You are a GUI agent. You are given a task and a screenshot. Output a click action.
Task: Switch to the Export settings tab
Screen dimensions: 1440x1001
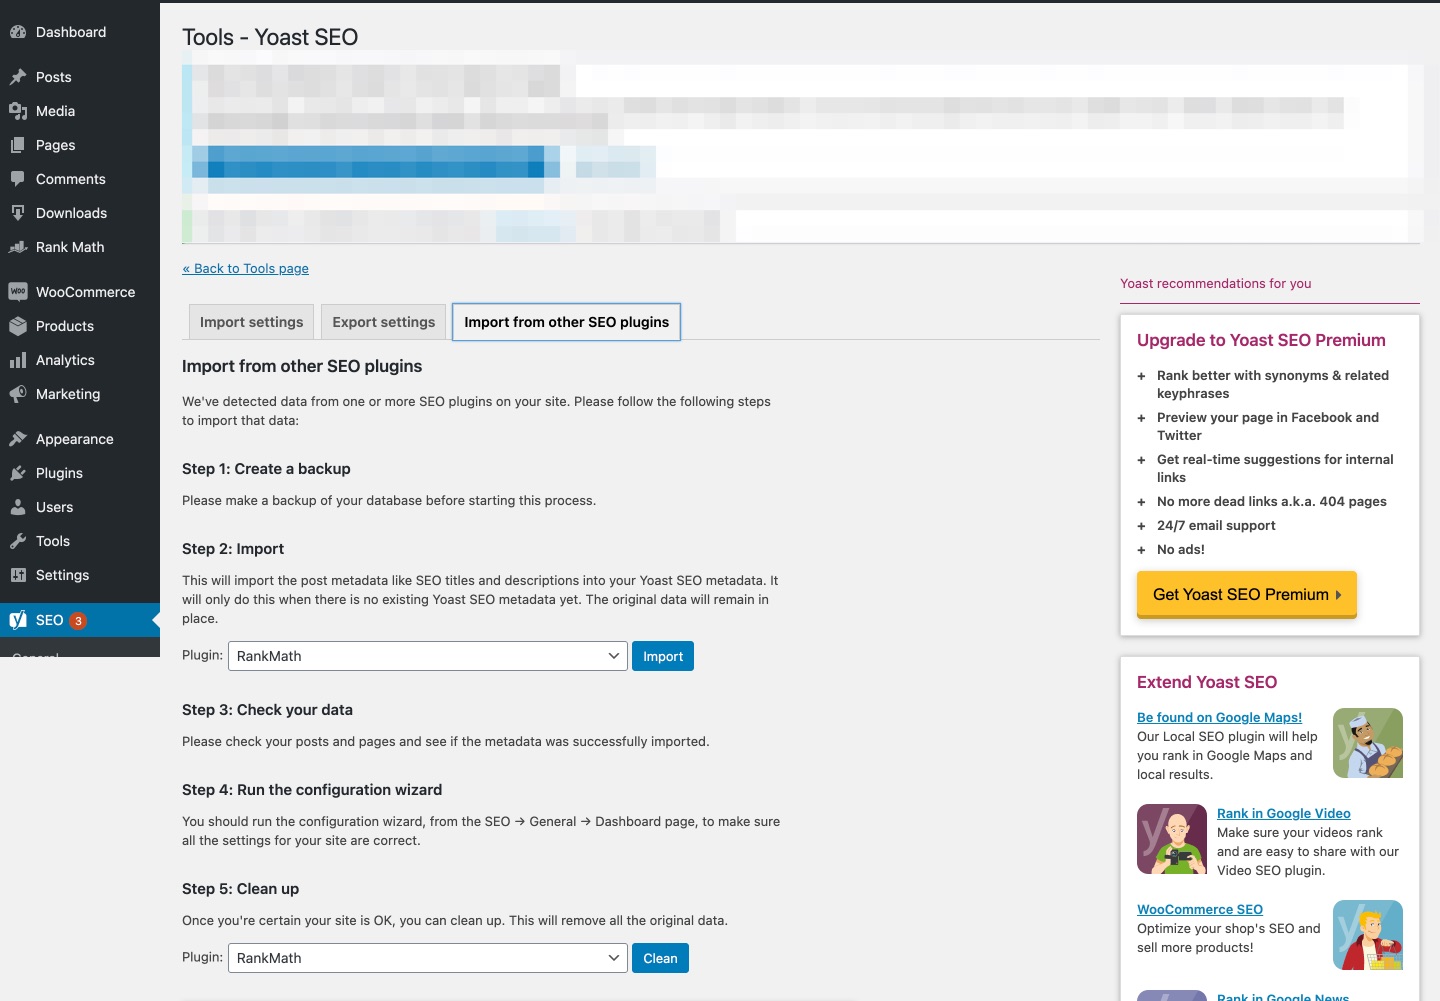click(383, 322)
